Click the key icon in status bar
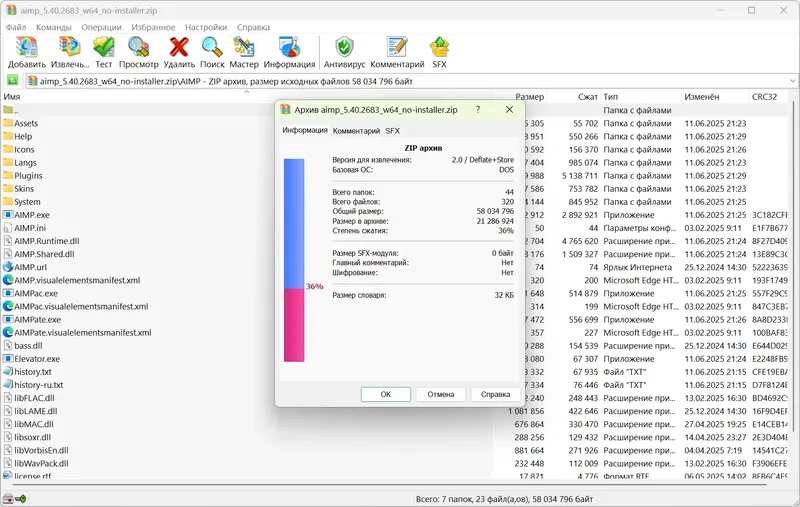 (x=21, y=498)
